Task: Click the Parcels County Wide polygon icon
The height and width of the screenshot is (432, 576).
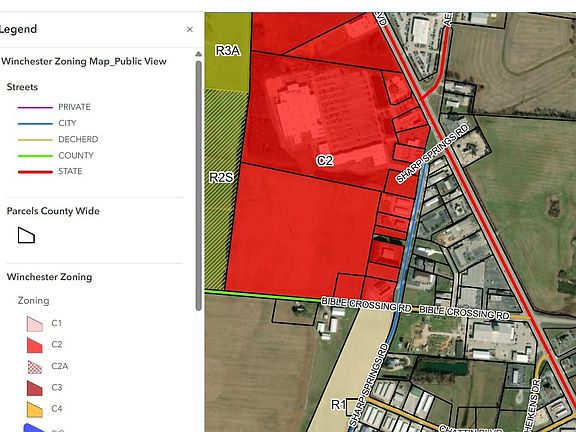Action: 26,235
